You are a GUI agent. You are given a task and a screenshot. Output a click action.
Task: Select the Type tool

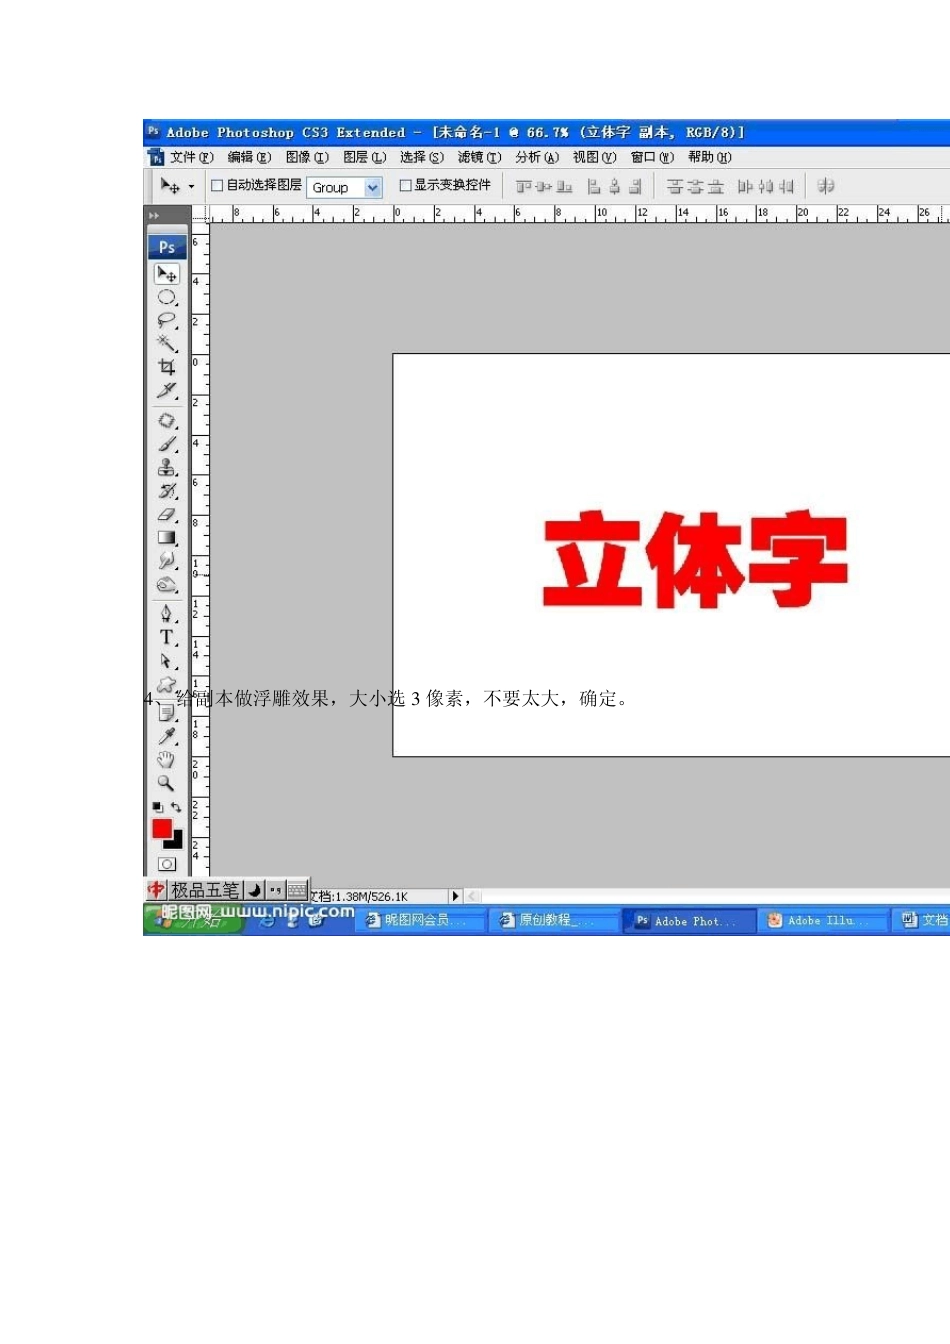[x=166, y=637]
